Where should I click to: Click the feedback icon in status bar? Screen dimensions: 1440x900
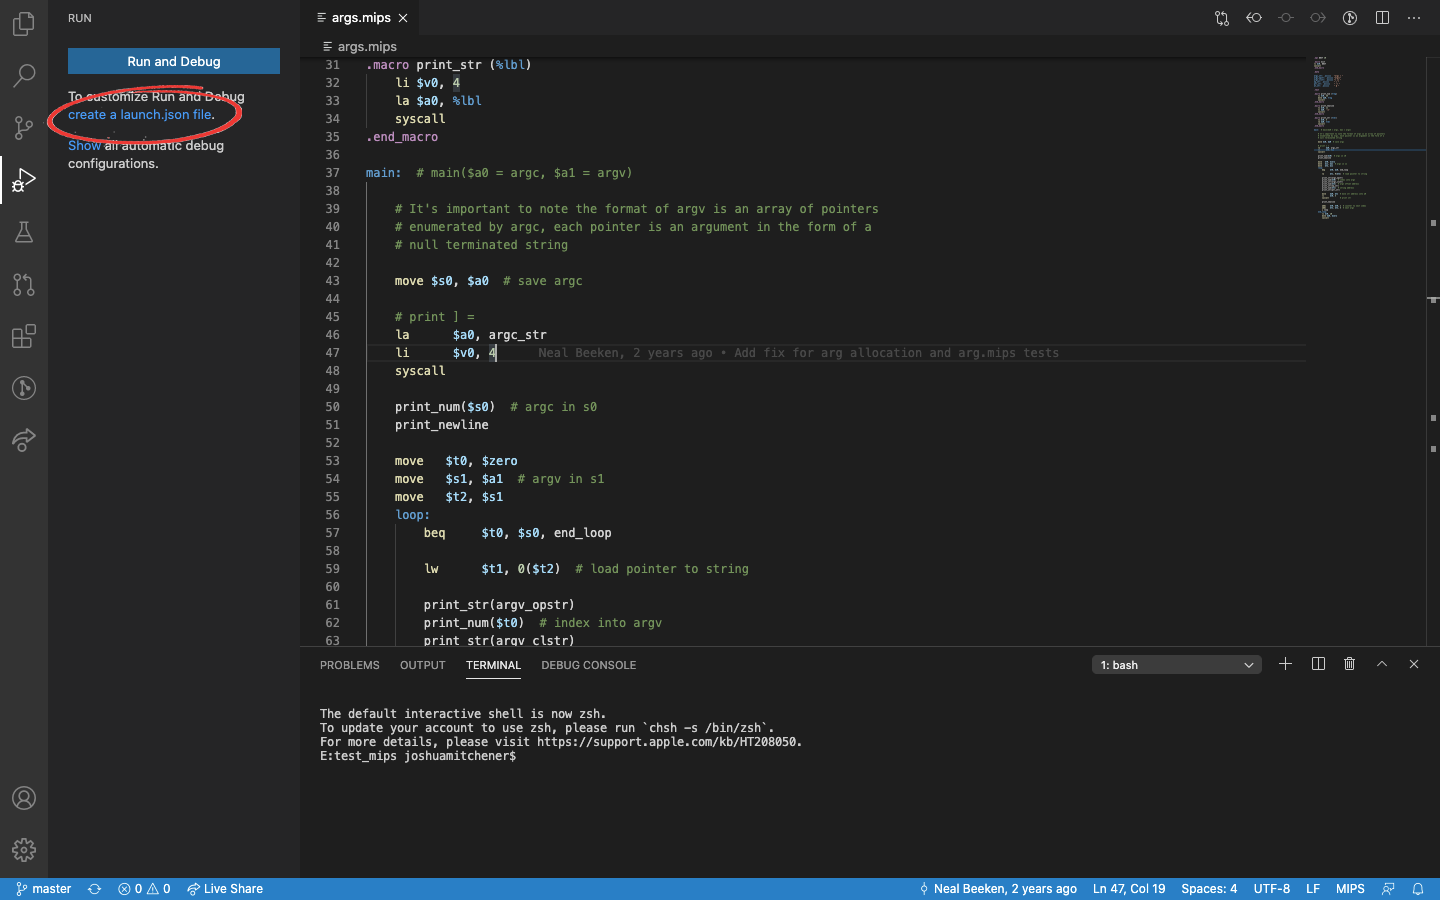coord(1388,889)
